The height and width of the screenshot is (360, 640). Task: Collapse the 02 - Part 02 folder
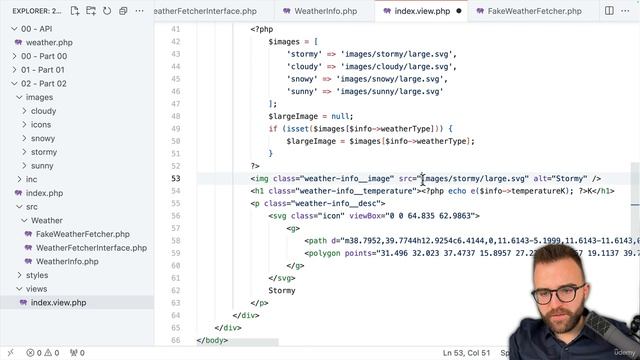click(14, 84)
